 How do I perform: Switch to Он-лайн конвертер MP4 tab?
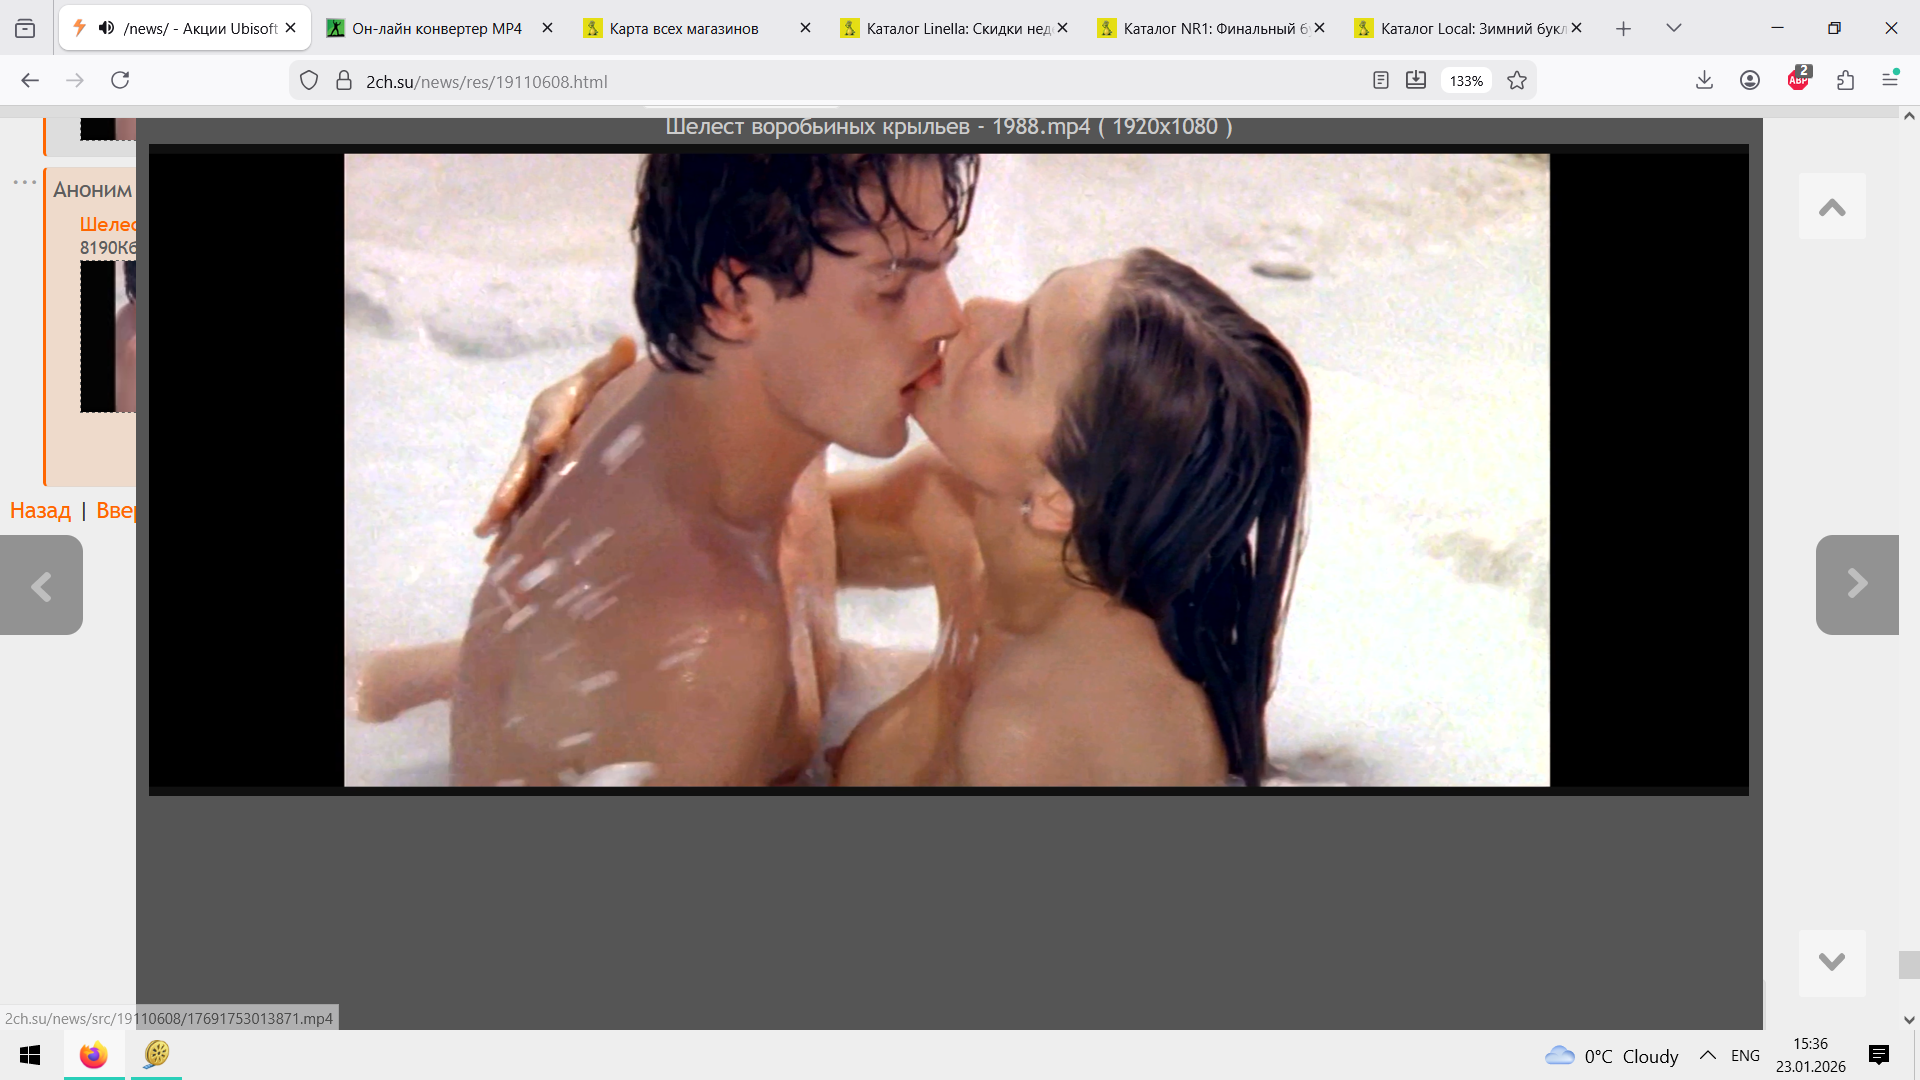pyautogui.click(x=437, y=28)
